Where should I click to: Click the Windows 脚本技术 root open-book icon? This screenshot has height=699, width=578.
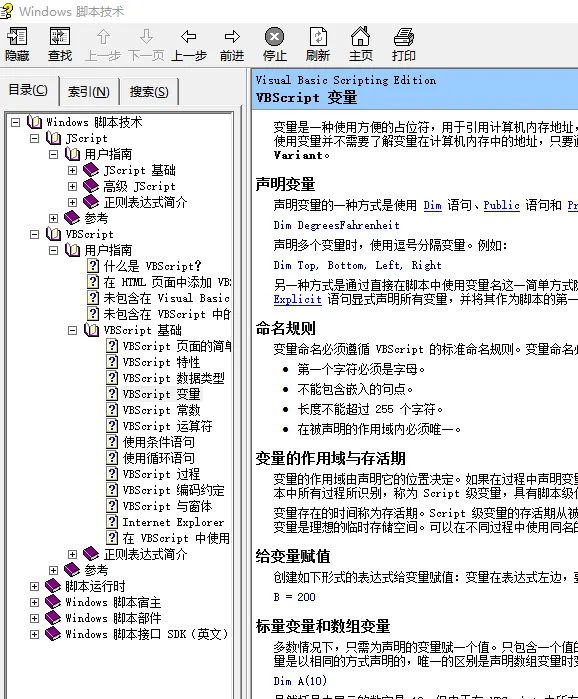[34, 122]
